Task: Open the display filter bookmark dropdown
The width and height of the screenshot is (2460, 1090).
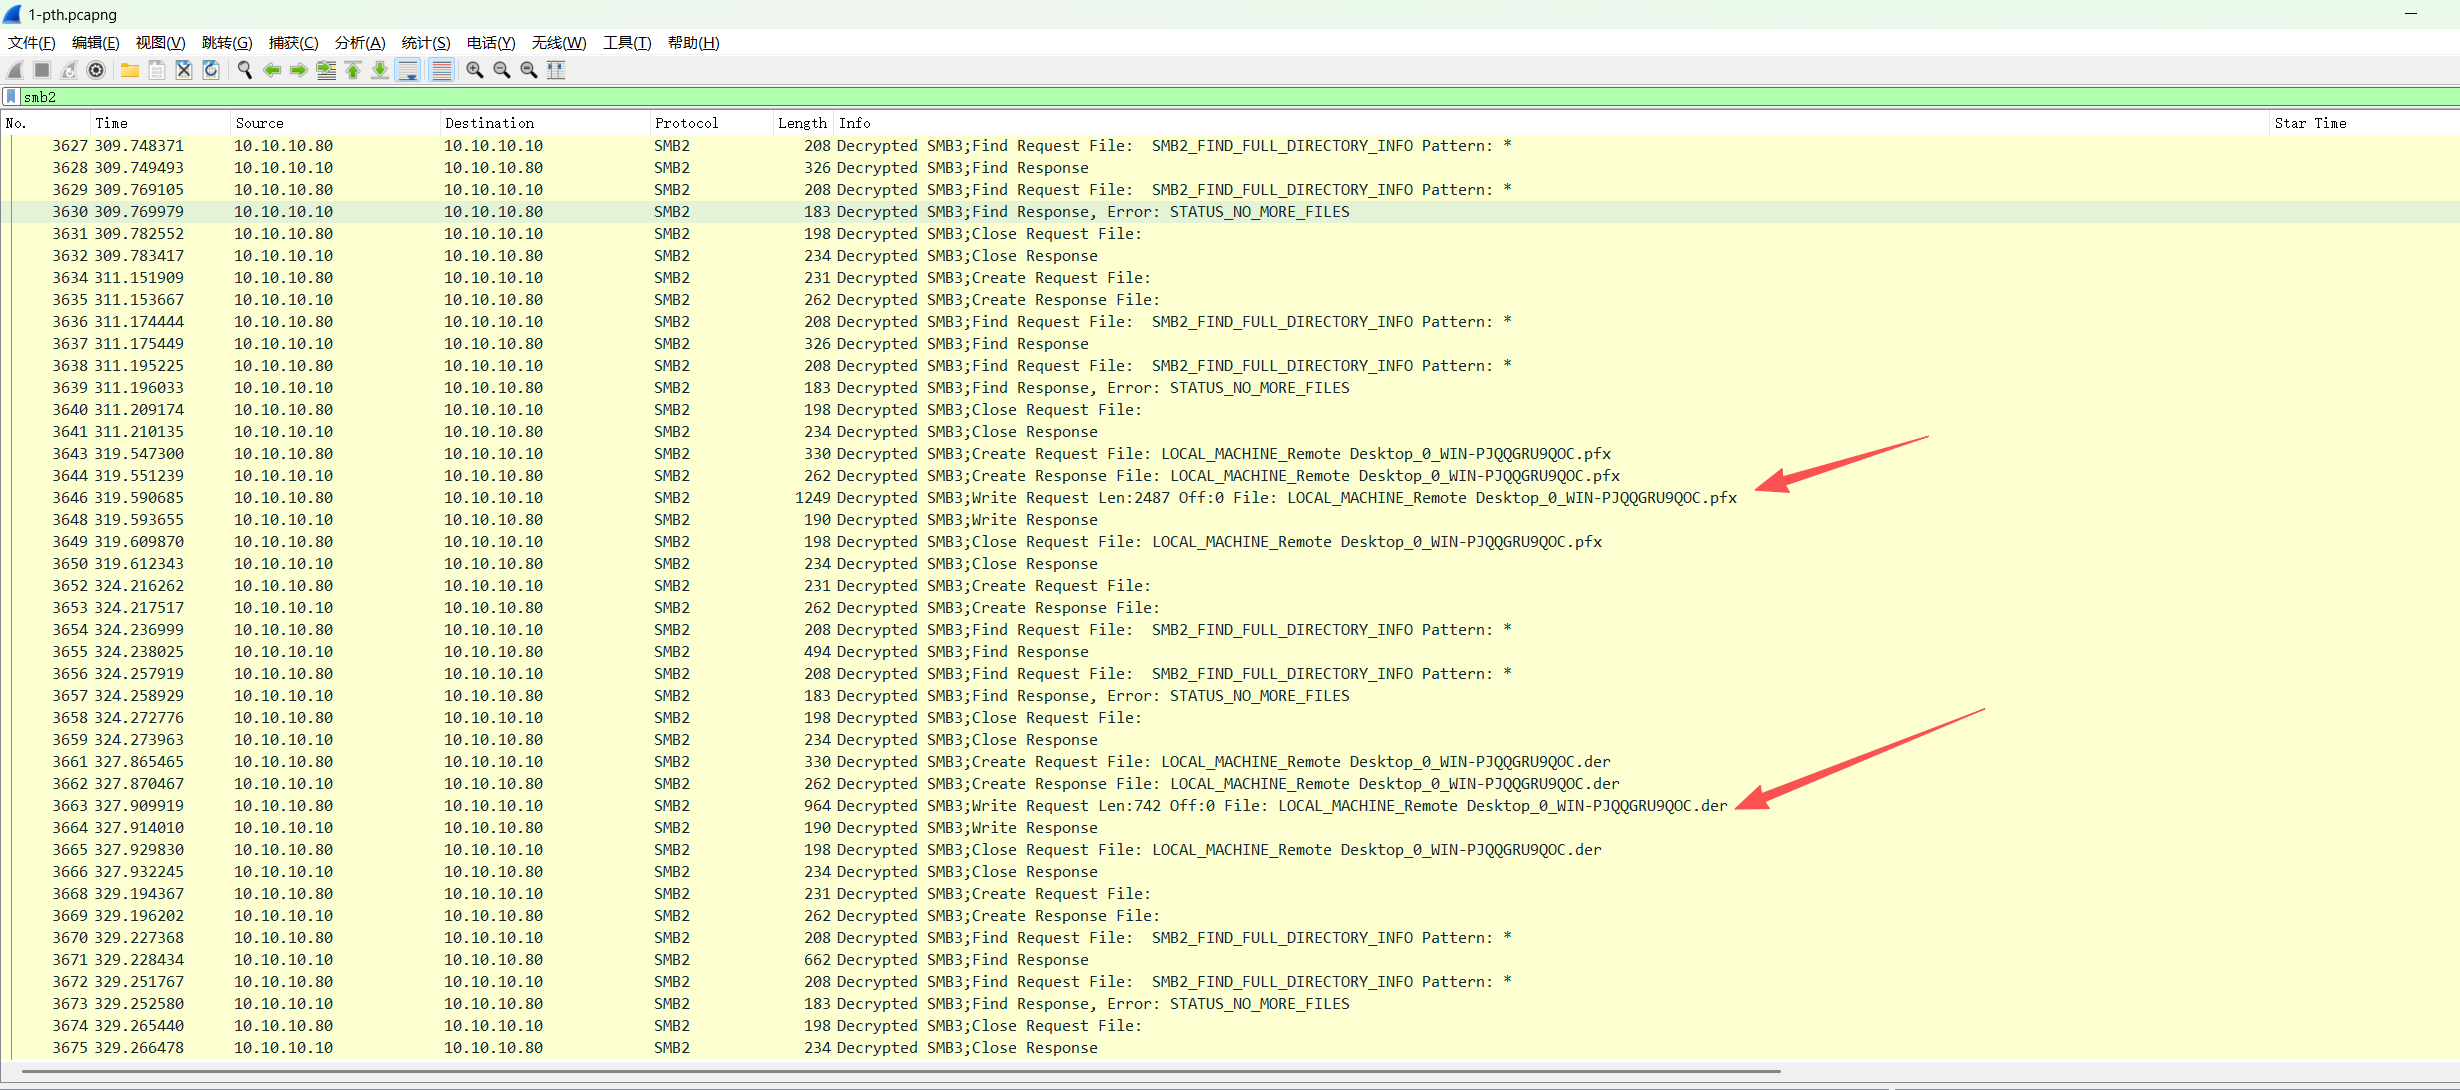Action: pos(11,97)
